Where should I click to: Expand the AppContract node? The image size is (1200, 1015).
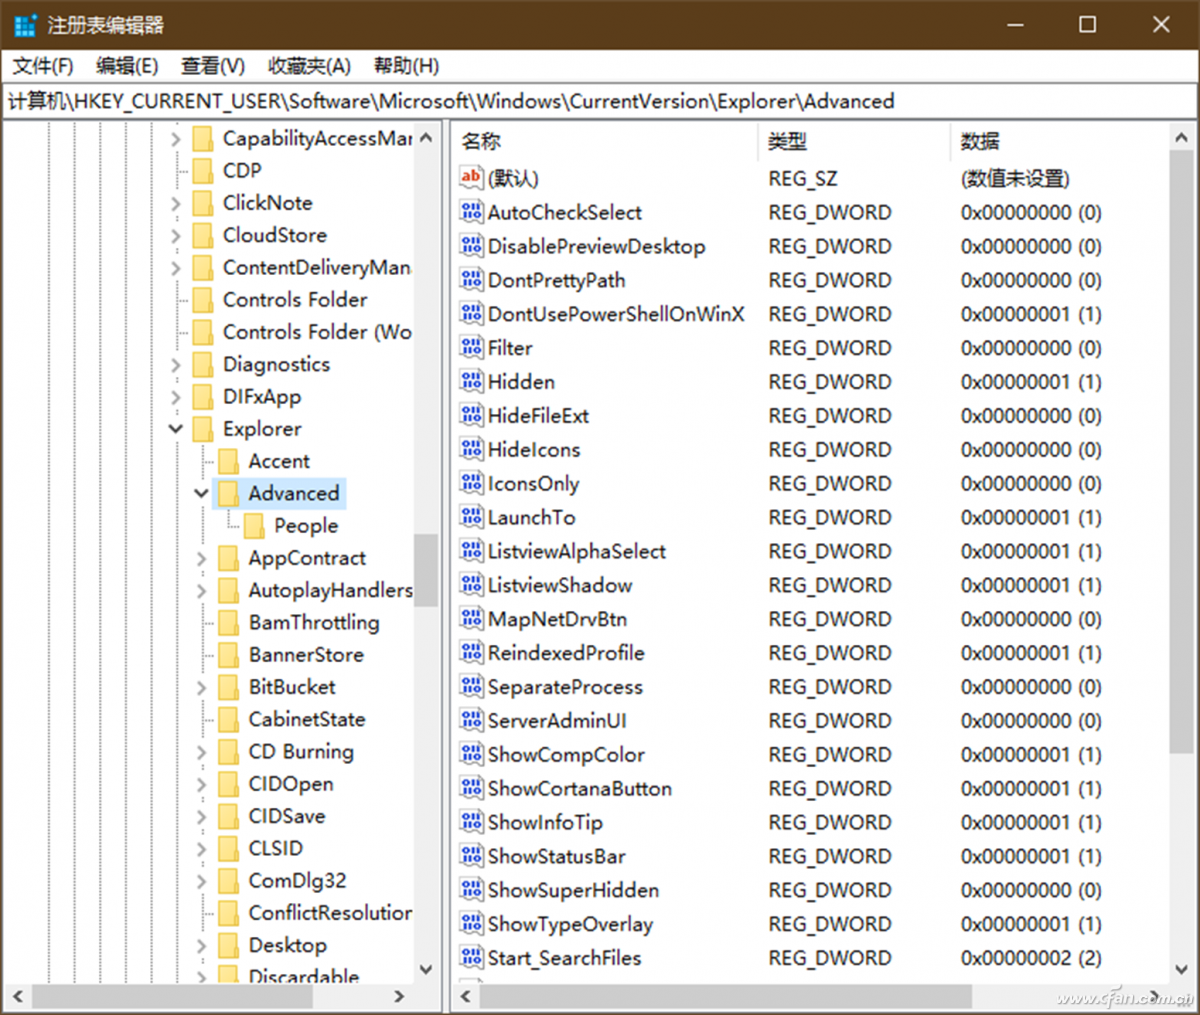click(200, 558)
